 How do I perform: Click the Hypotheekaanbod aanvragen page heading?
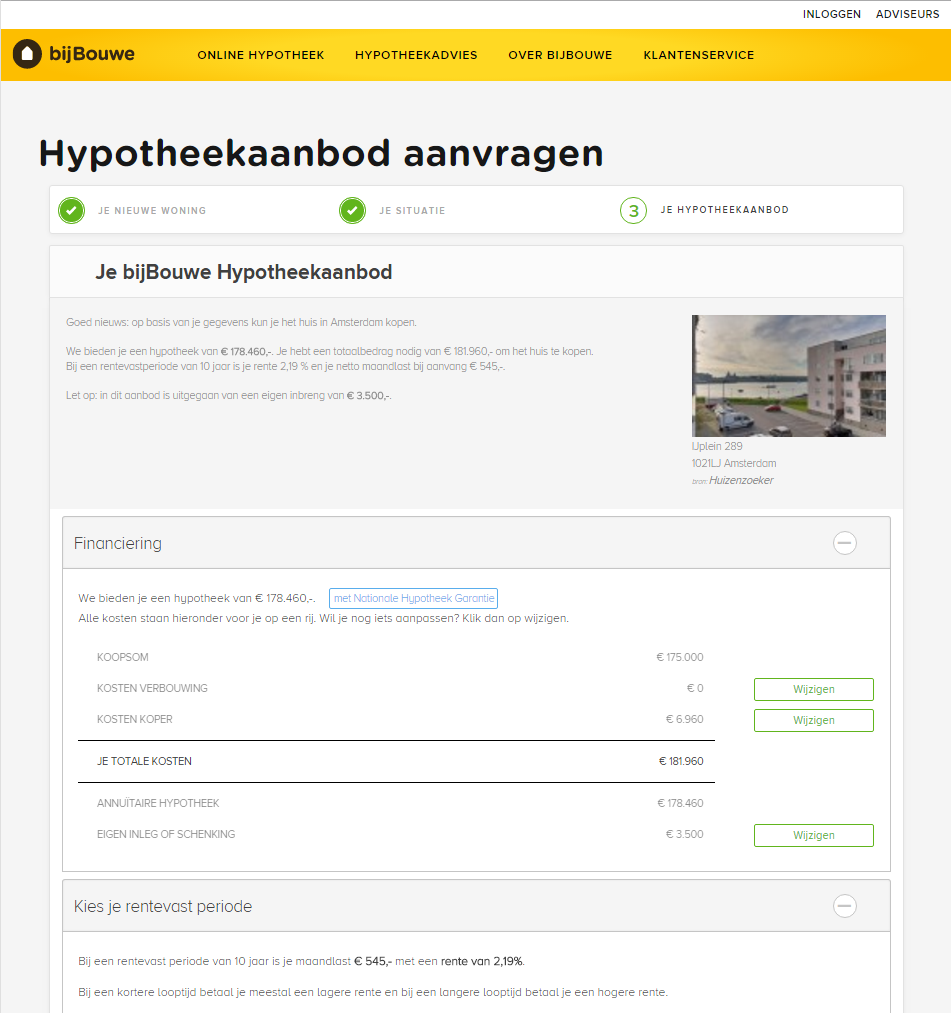click(x=321, y=154)
